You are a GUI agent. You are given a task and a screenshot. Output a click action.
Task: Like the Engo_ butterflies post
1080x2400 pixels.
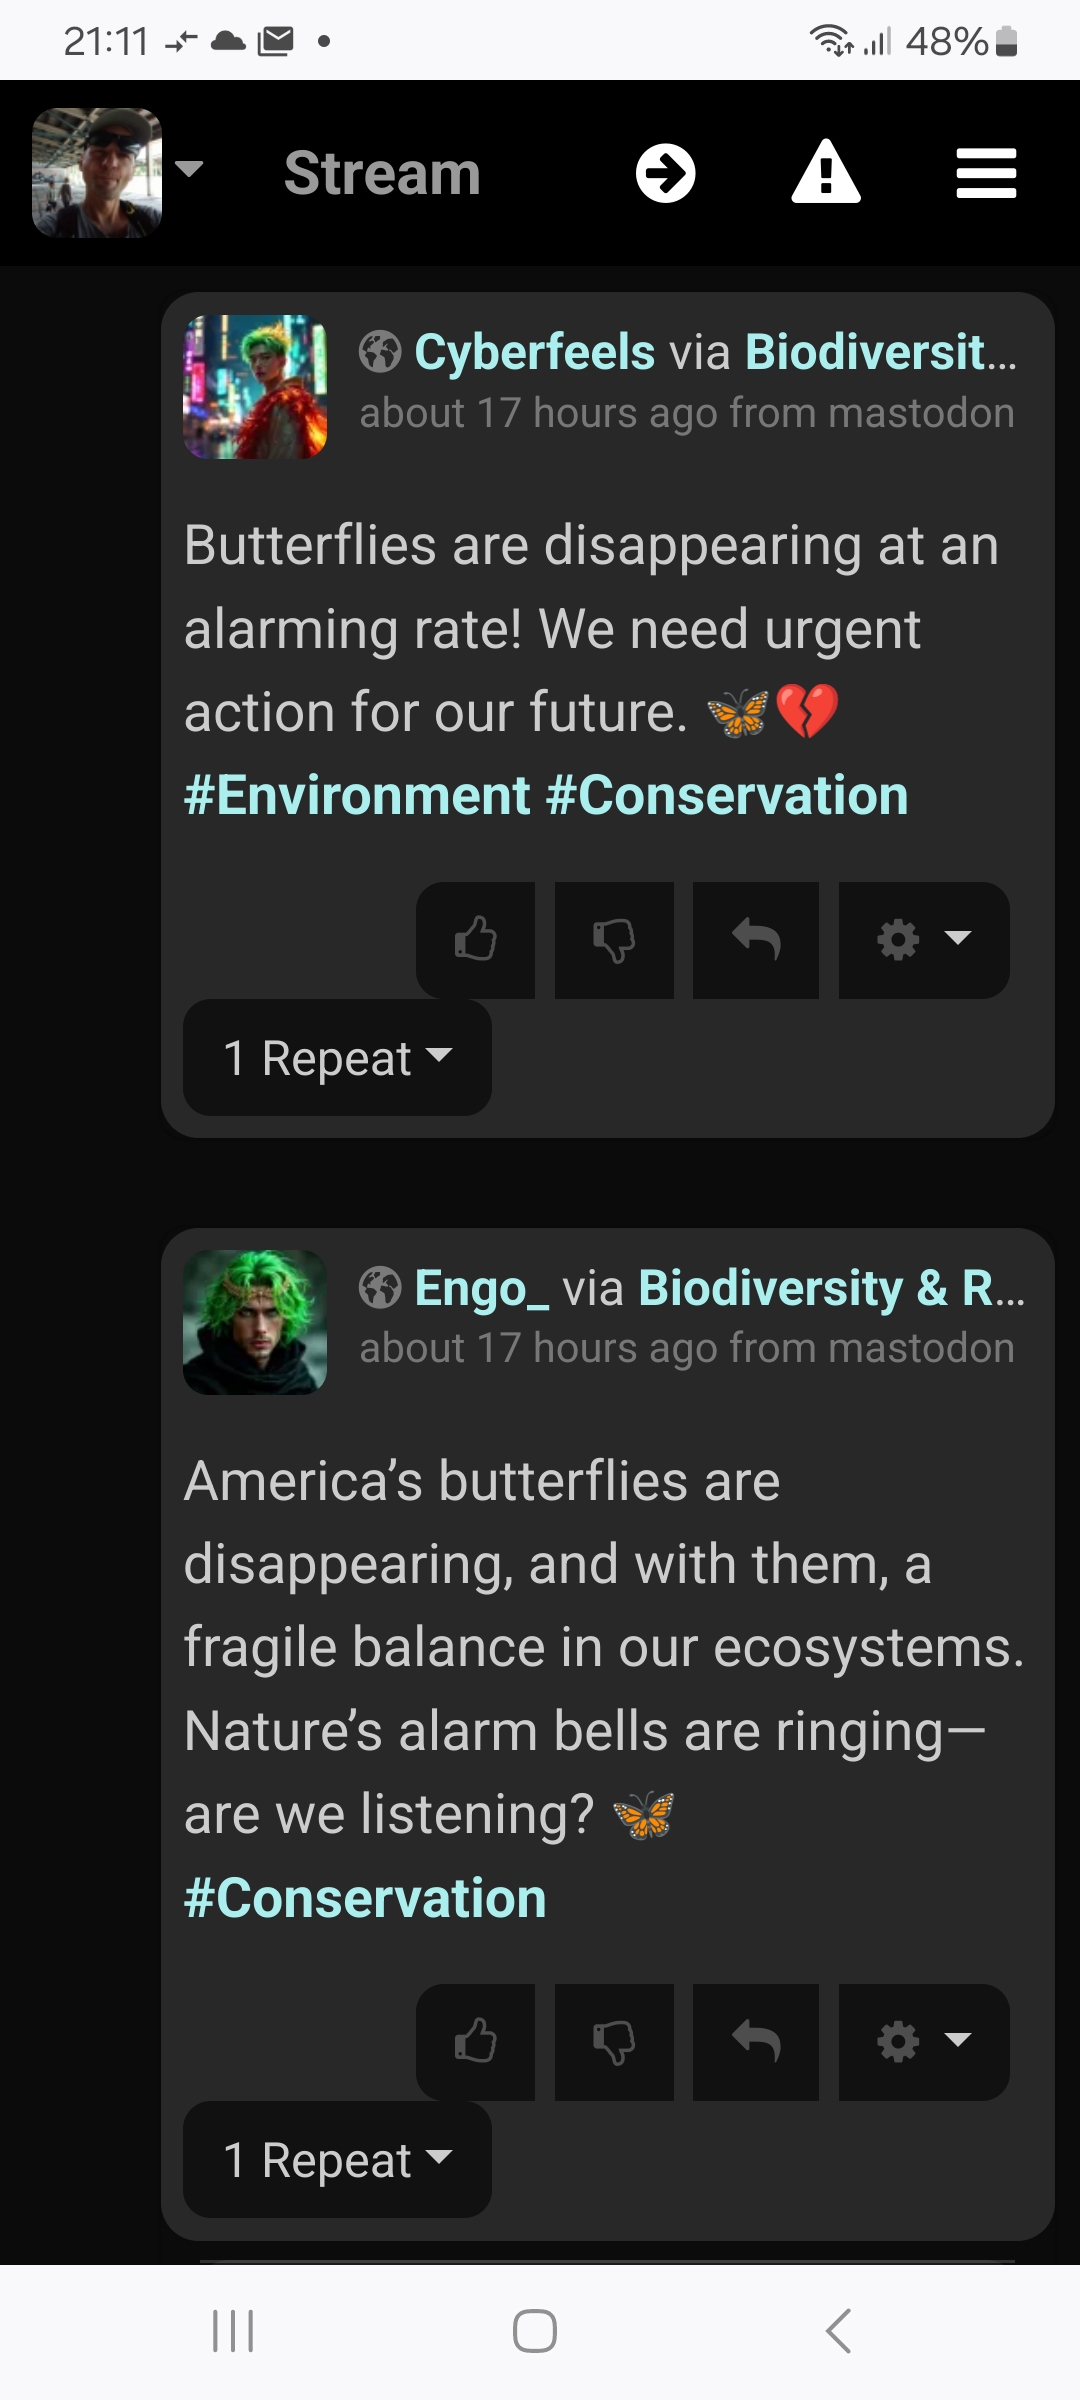click(476, 2042)
